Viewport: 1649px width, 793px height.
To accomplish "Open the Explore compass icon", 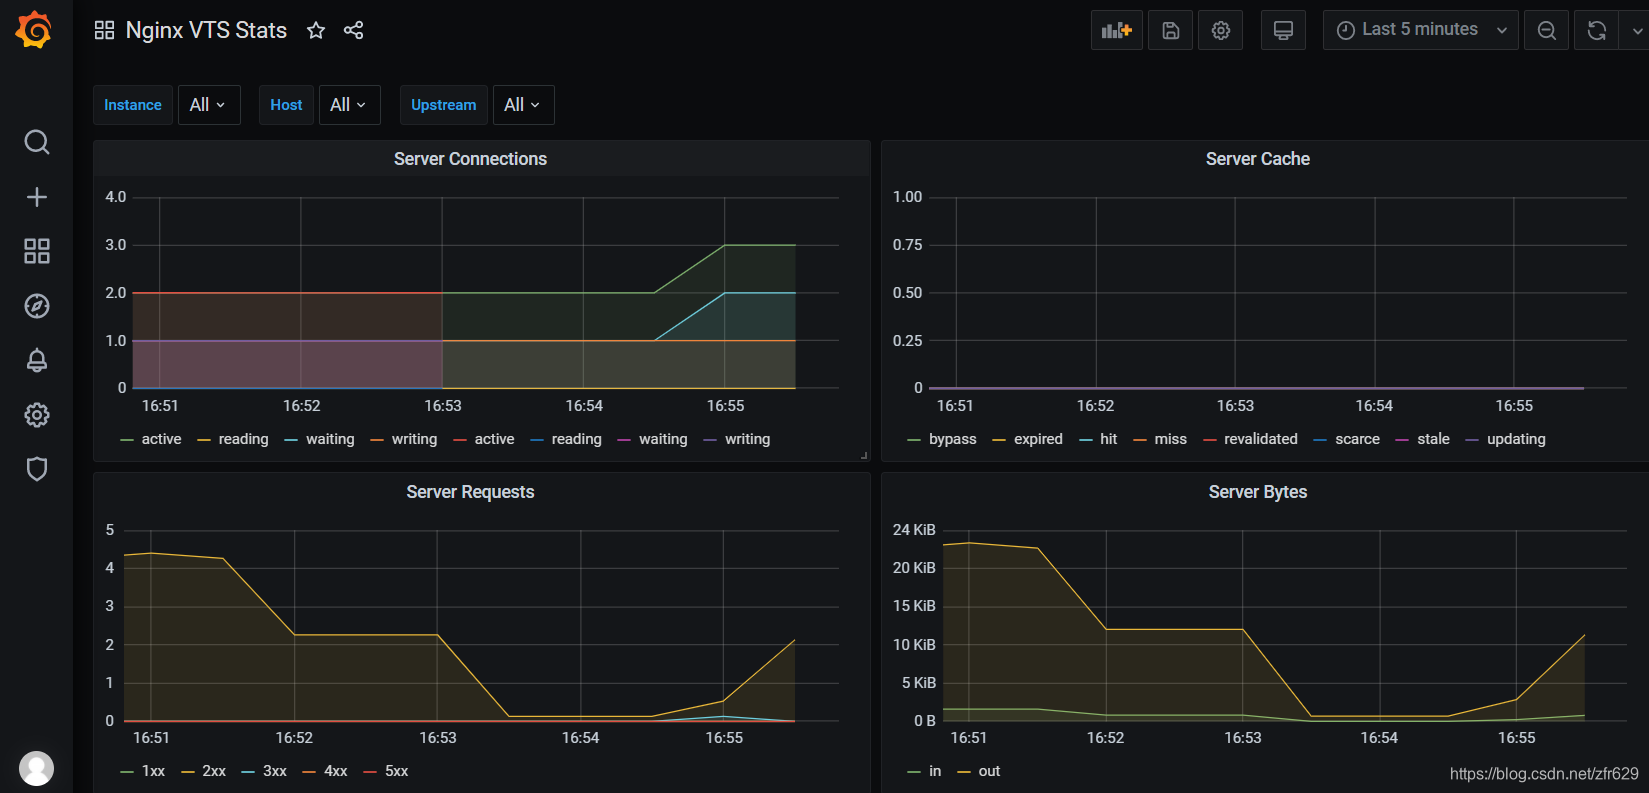I will tap(37, 306).
